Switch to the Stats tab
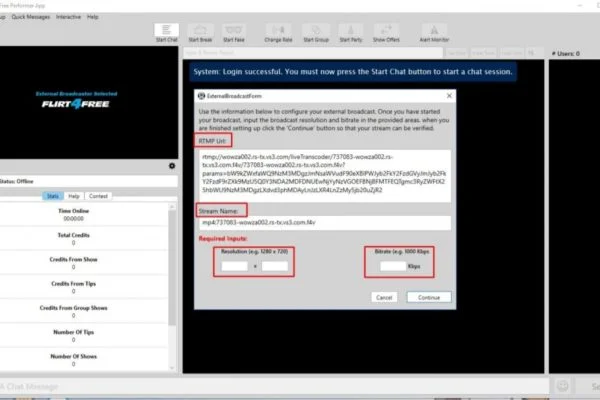This screenshot has width=600, height=400. coord(53,196)
